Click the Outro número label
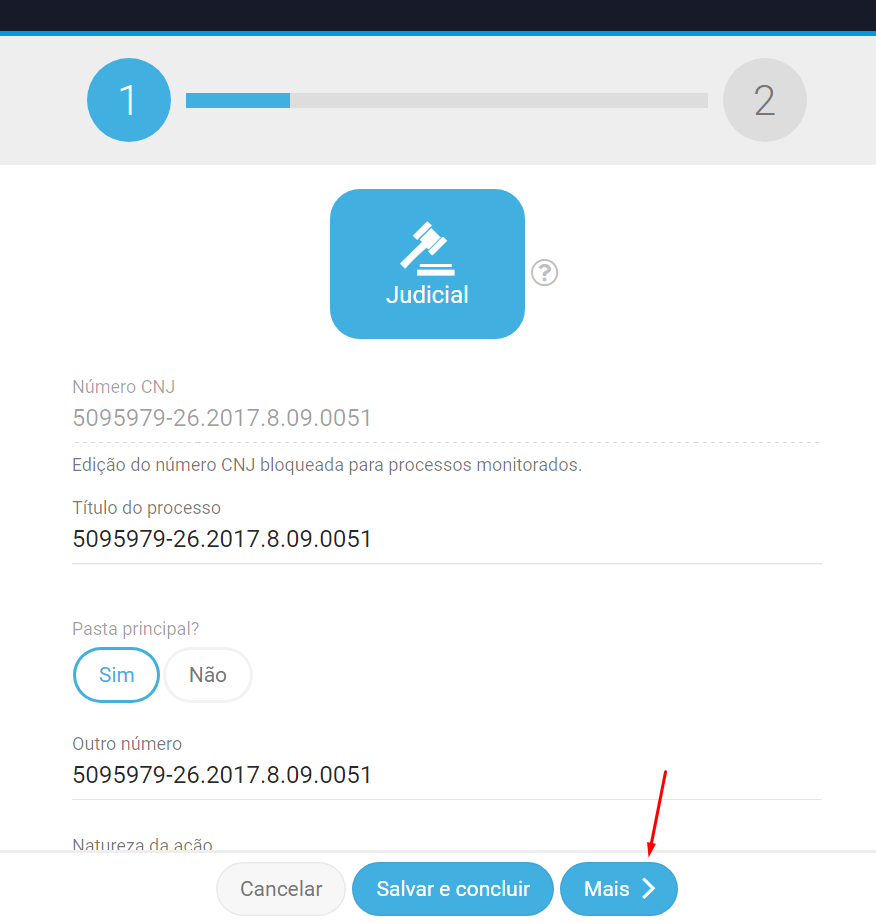This screenshot has height=924, width=876. coord(127,744)
